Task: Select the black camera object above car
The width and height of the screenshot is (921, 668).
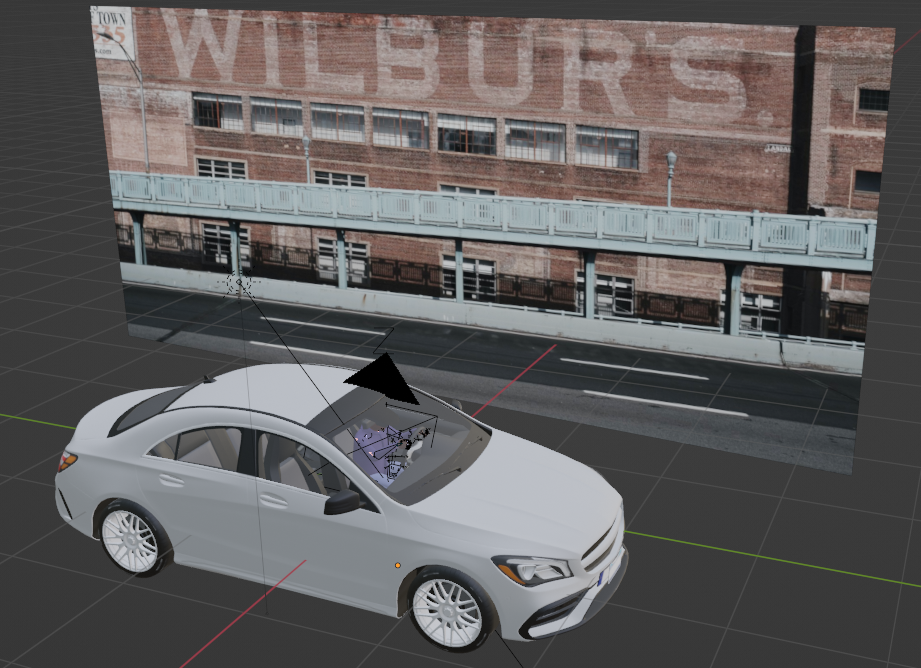Action: tap(383, 379)
